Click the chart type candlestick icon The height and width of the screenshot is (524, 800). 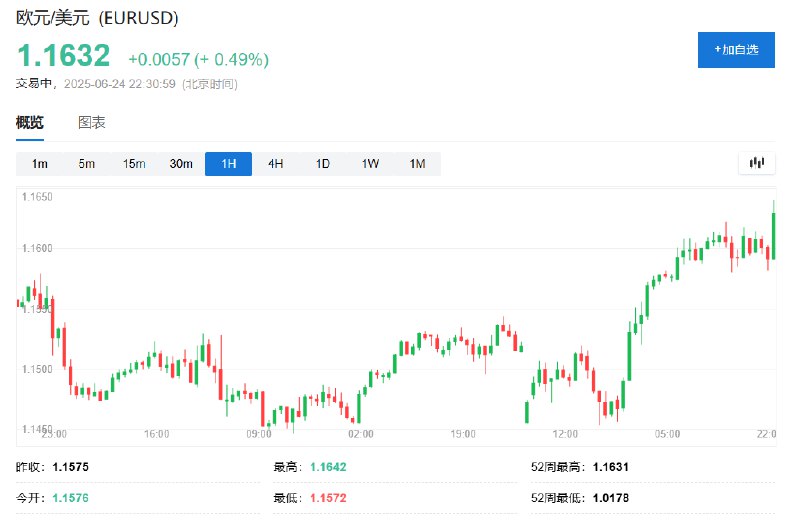757,163
